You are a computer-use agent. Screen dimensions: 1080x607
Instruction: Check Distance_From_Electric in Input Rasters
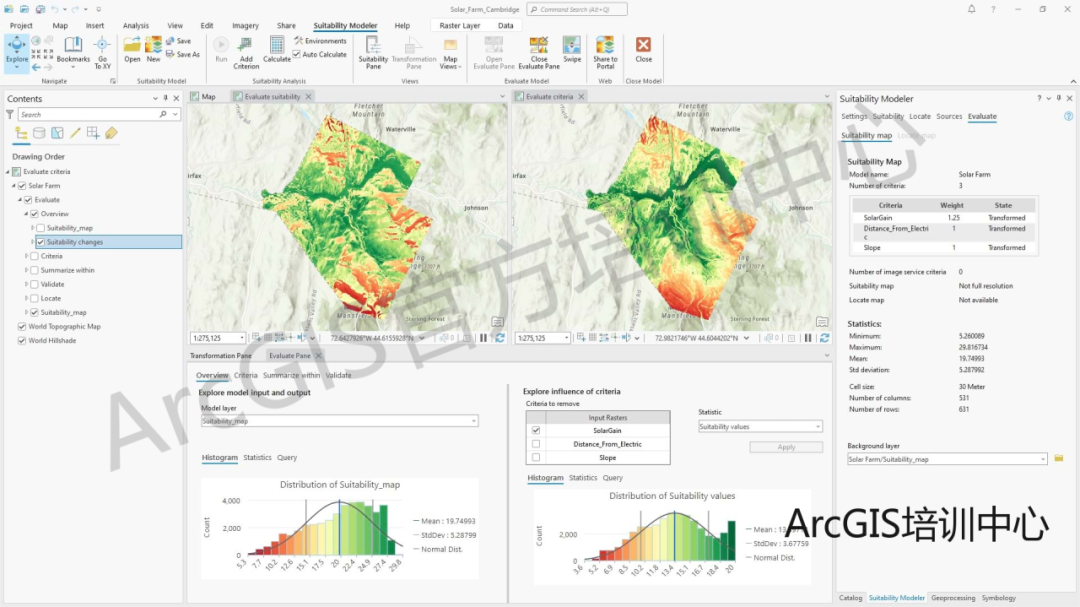(536, 444)
